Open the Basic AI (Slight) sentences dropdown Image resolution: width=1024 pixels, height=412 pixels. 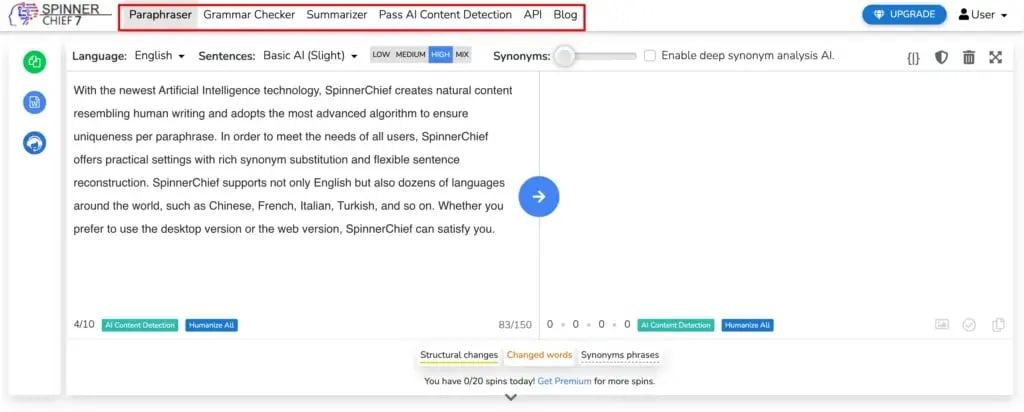(x=310, y=56)
